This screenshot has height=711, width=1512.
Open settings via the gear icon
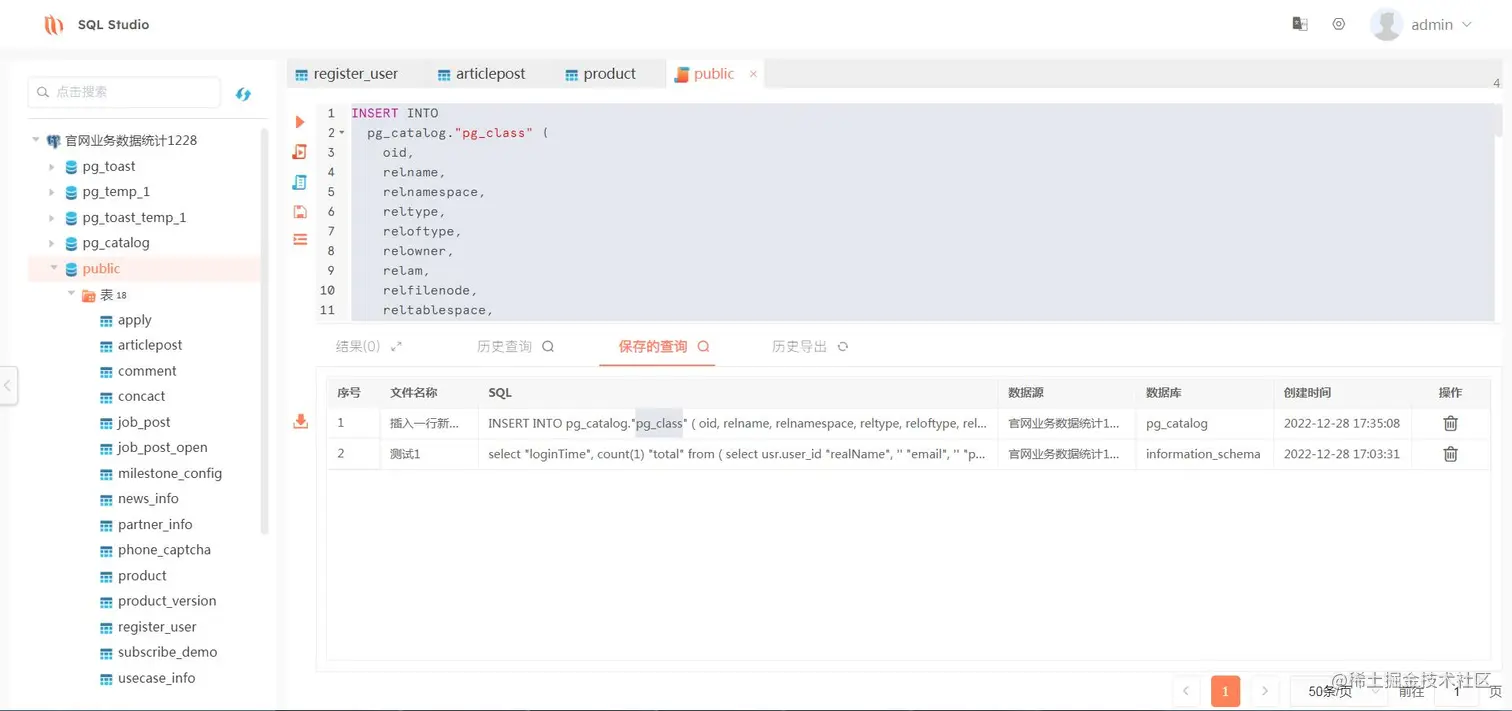coord(1338,23)
